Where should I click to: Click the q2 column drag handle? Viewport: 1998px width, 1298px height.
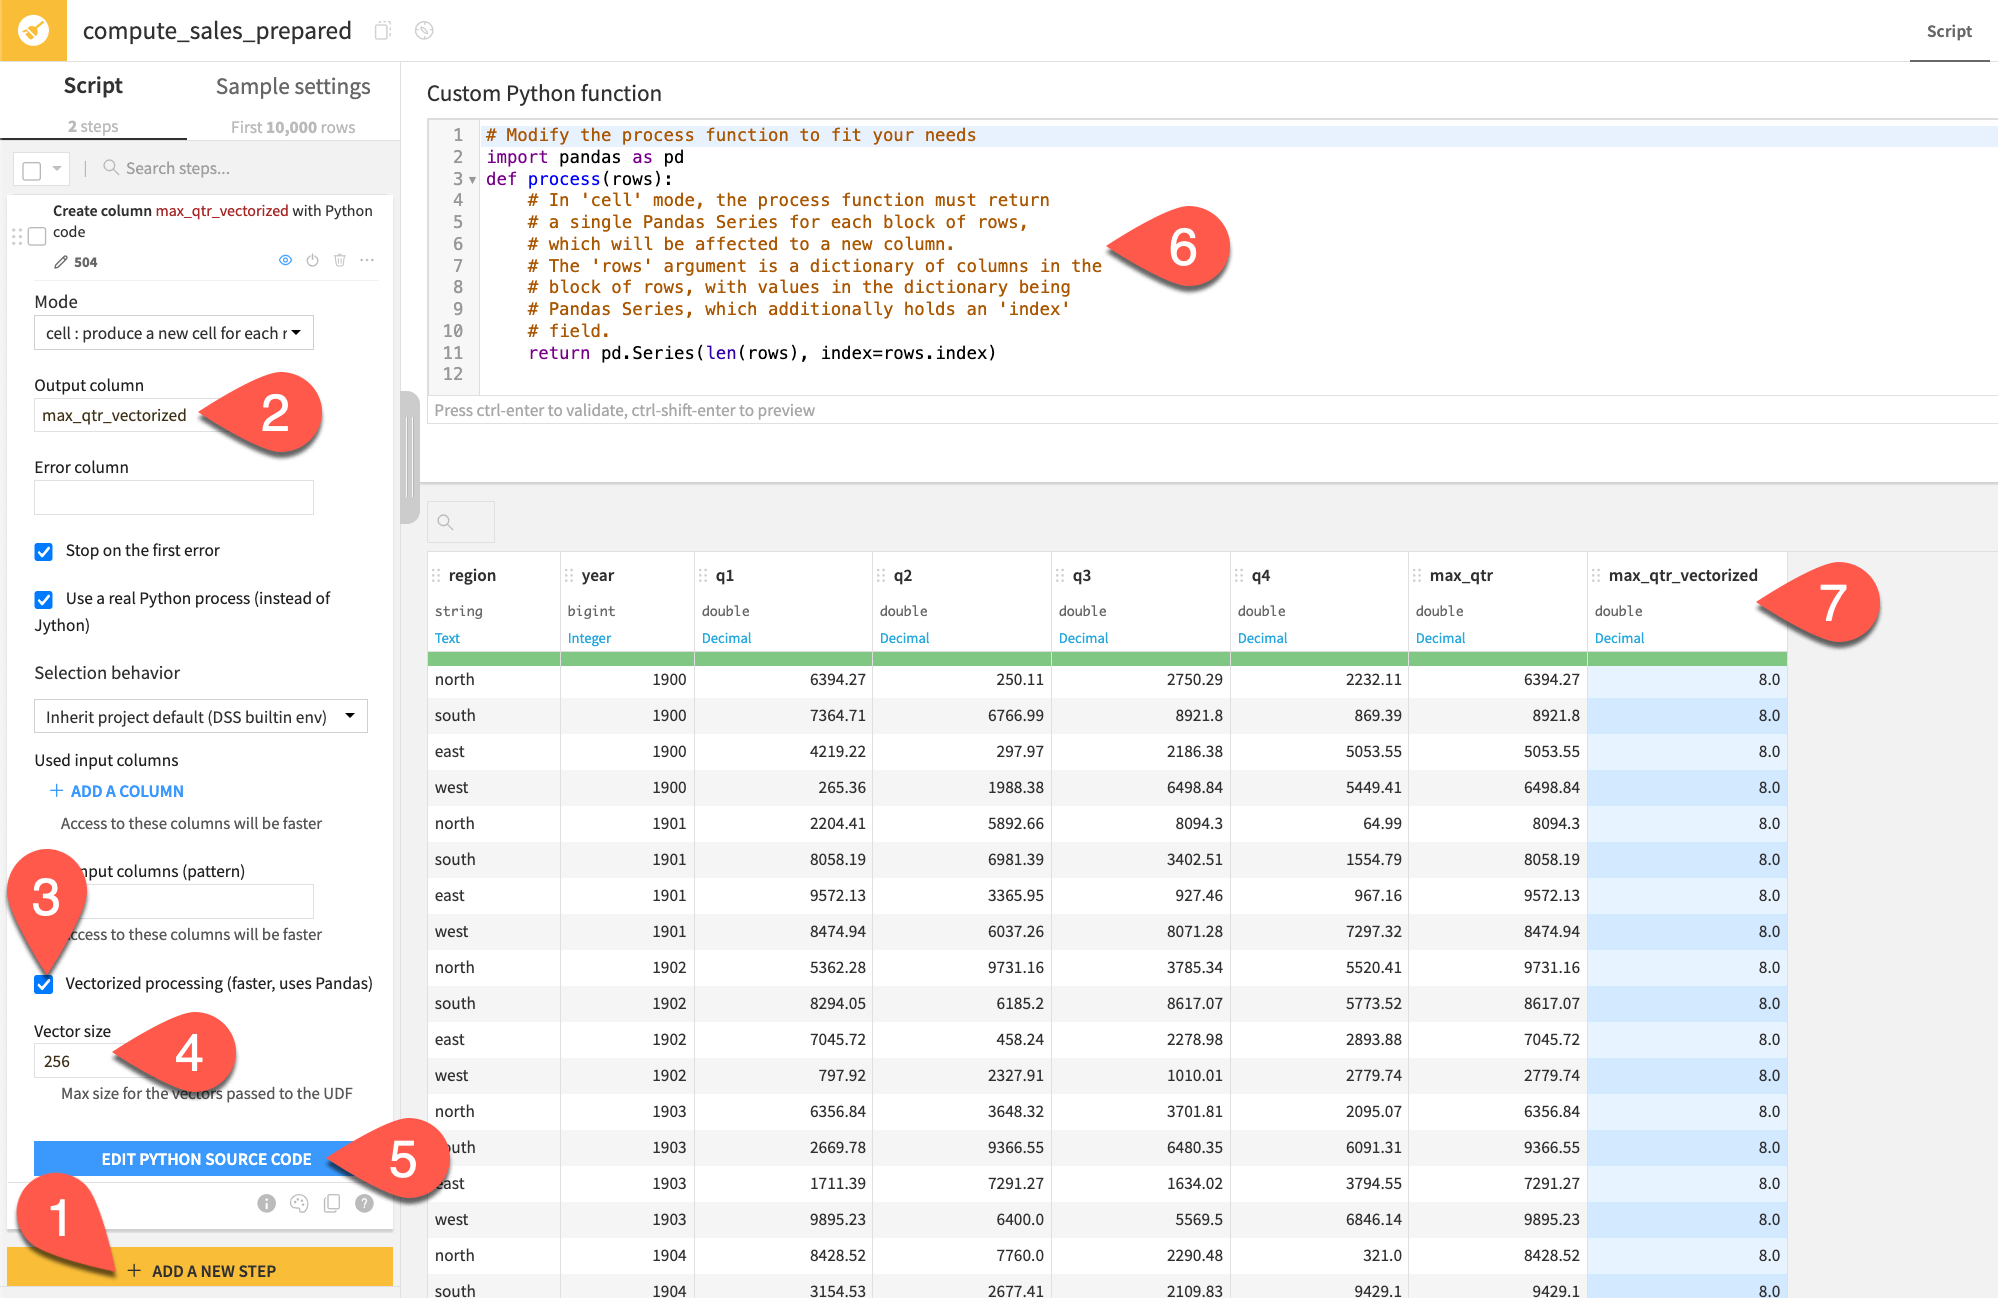881,575
